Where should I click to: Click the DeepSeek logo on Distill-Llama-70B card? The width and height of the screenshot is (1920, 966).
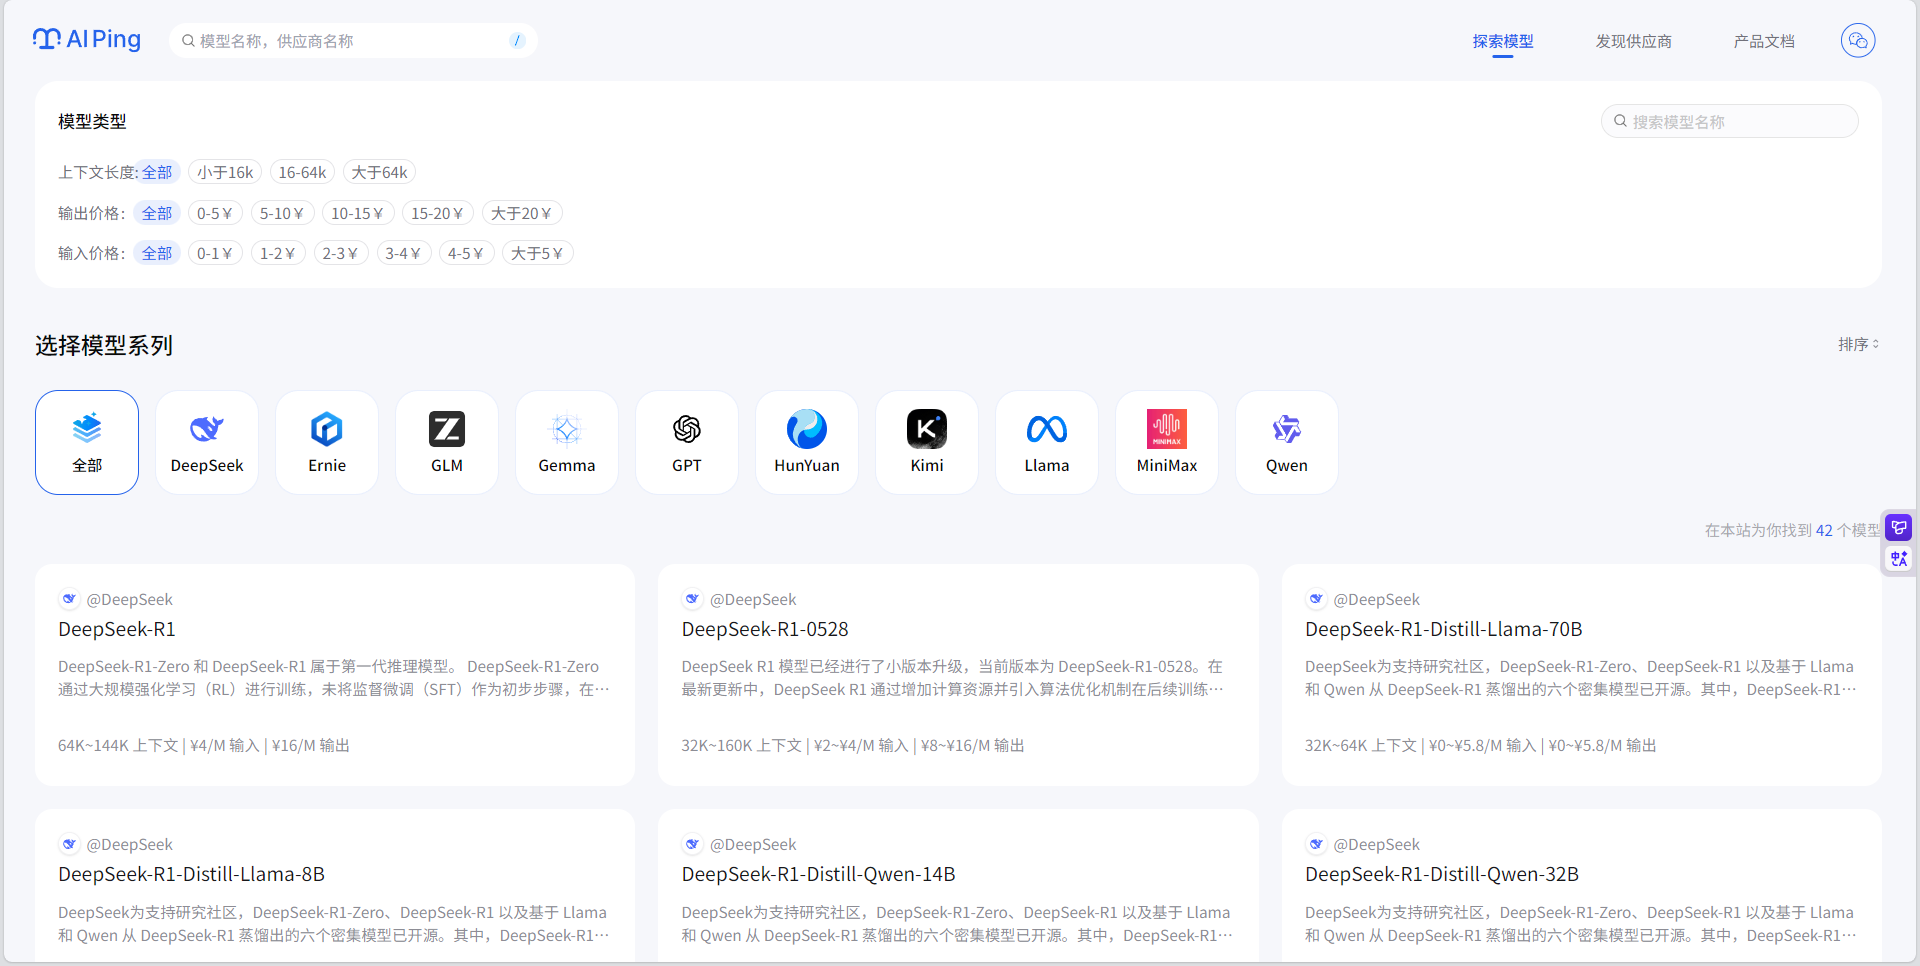click(x=1316, y=599)
